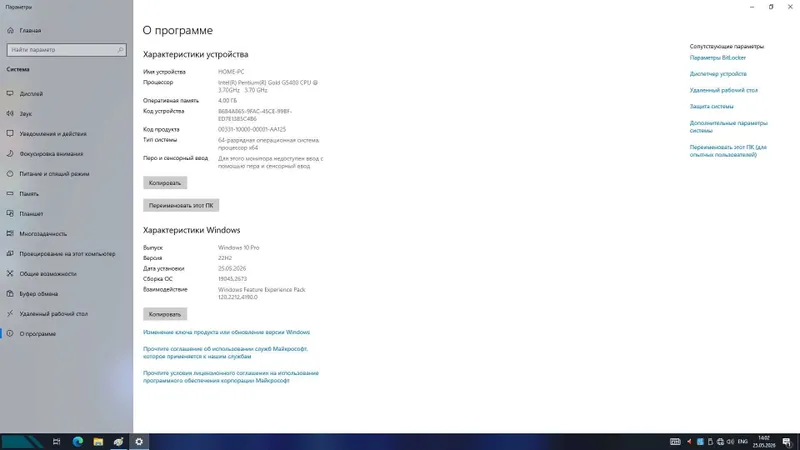800x450 pixels.
Task: Click the product ID 00331-10000-00001-AA125
Action: click(x=252, y=130)
